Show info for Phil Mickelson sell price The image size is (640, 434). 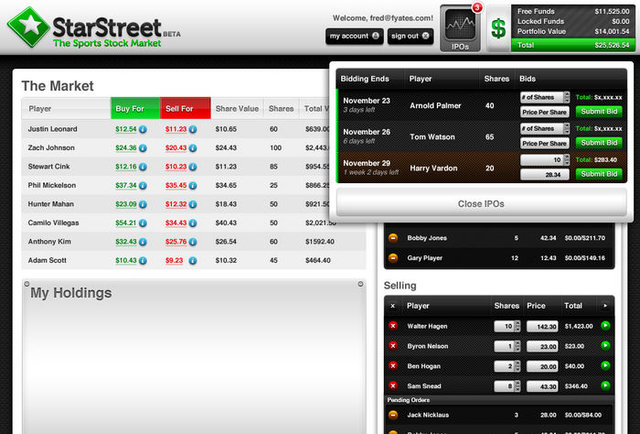point(193,186)
